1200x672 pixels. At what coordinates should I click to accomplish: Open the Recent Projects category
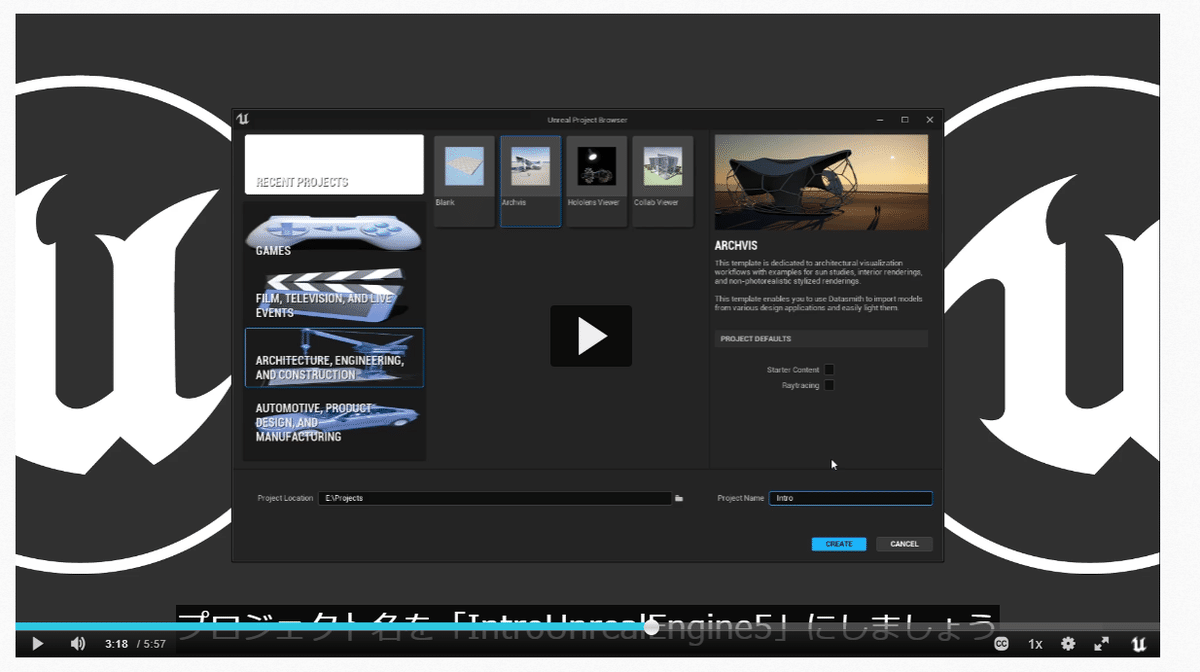click(334, 164)
